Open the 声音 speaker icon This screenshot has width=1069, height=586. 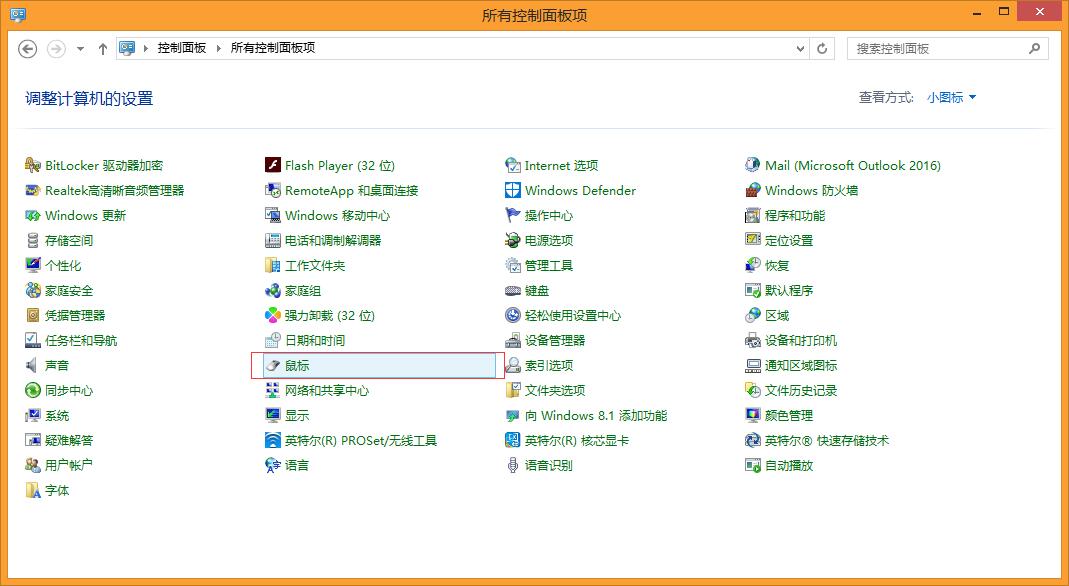tap(34, 366)
